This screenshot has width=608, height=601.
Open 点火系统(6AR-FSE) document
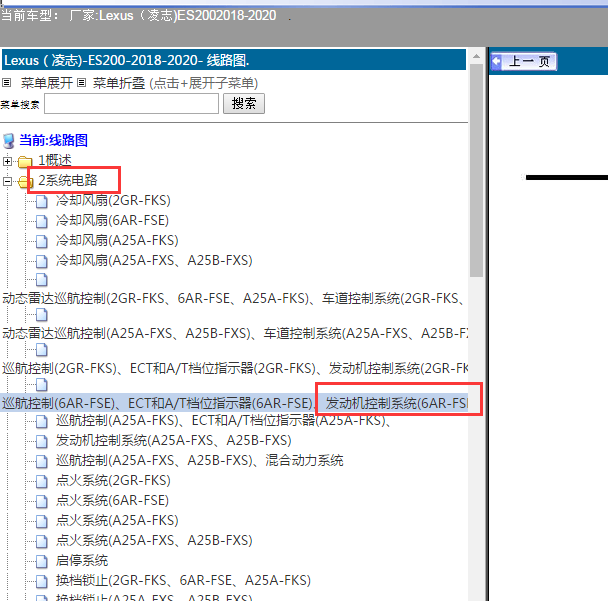tap(112, 500)
